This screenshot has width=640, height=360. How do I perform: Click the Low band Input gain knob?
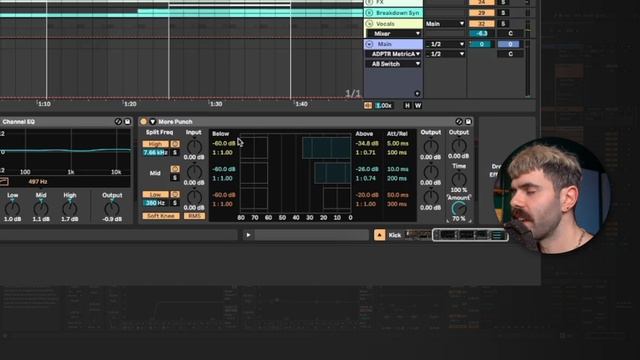pyautogui.click(x=194, y=197)
